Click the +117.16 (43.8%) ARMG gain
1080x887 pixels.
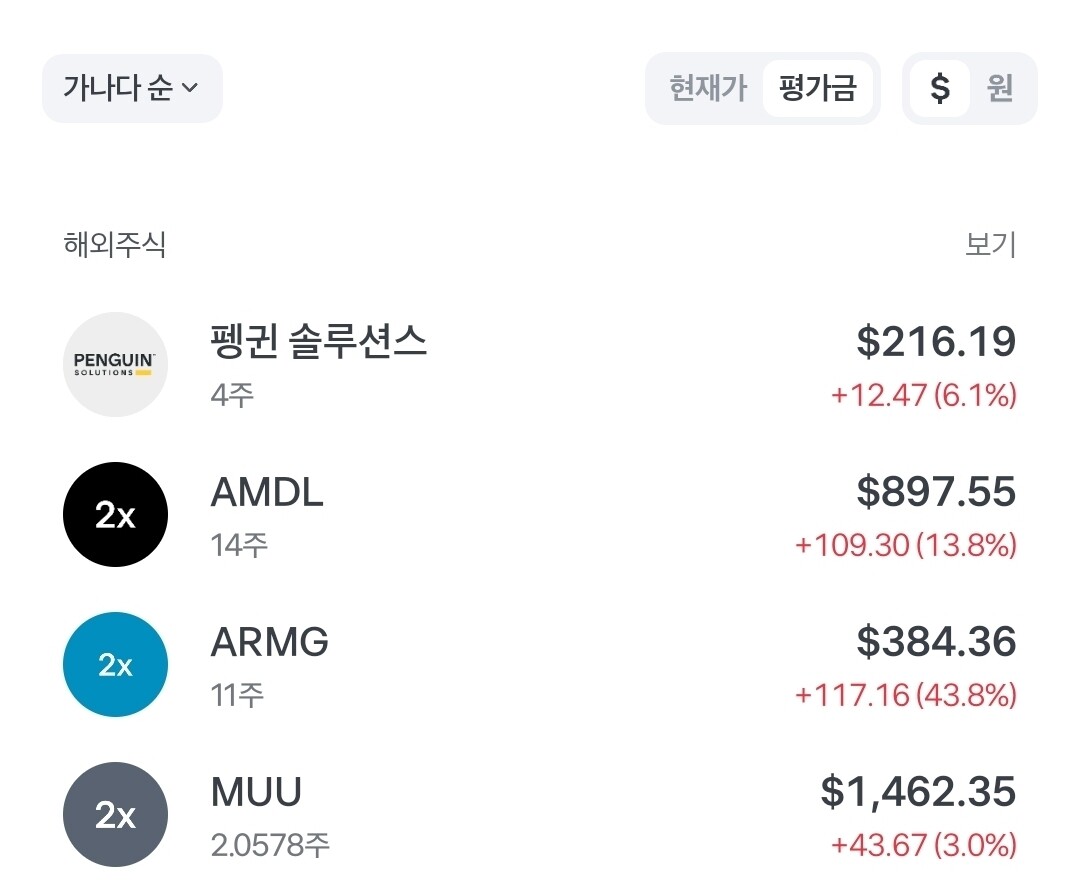[x=906, y=695]
